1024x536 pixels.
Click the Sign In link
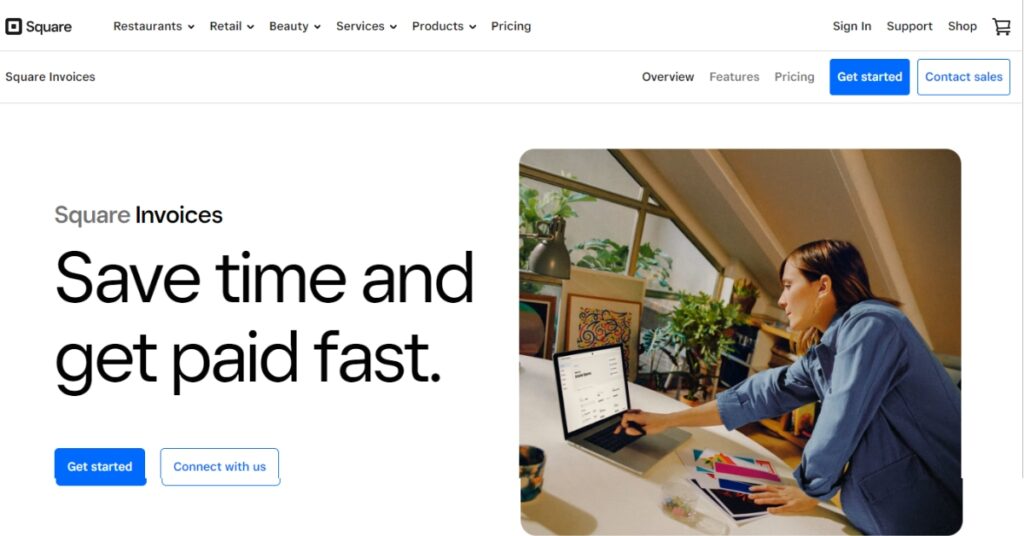coord(852,26)
